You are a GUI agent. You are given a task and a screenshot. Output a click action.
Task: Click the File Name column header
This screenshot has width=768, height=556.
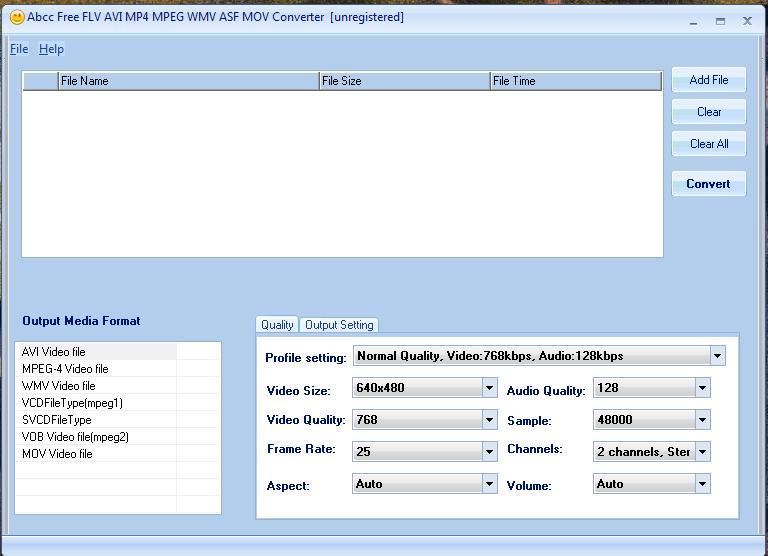(x=189, y=81)
